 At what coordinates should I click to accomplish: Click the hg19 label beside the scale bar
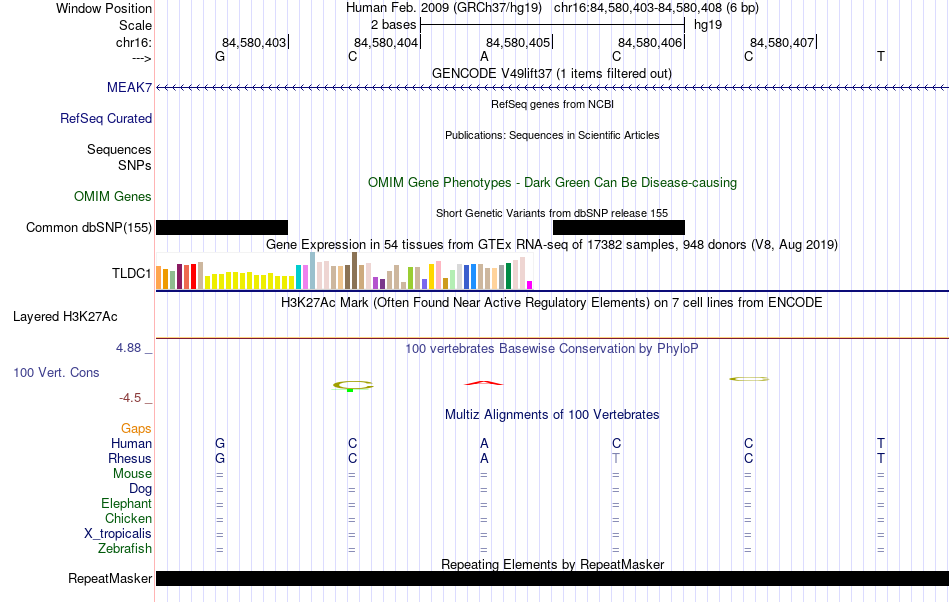point(708,25)
